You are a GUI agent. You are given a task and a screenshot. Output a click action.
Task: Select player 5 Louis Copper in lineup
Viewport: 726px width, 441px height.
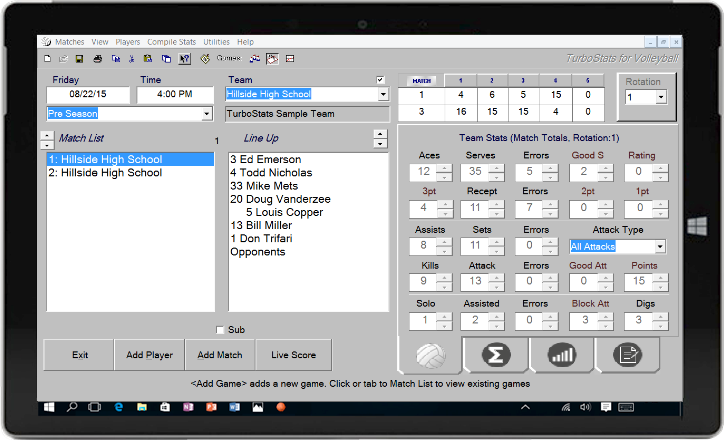(x=308, y=212)
